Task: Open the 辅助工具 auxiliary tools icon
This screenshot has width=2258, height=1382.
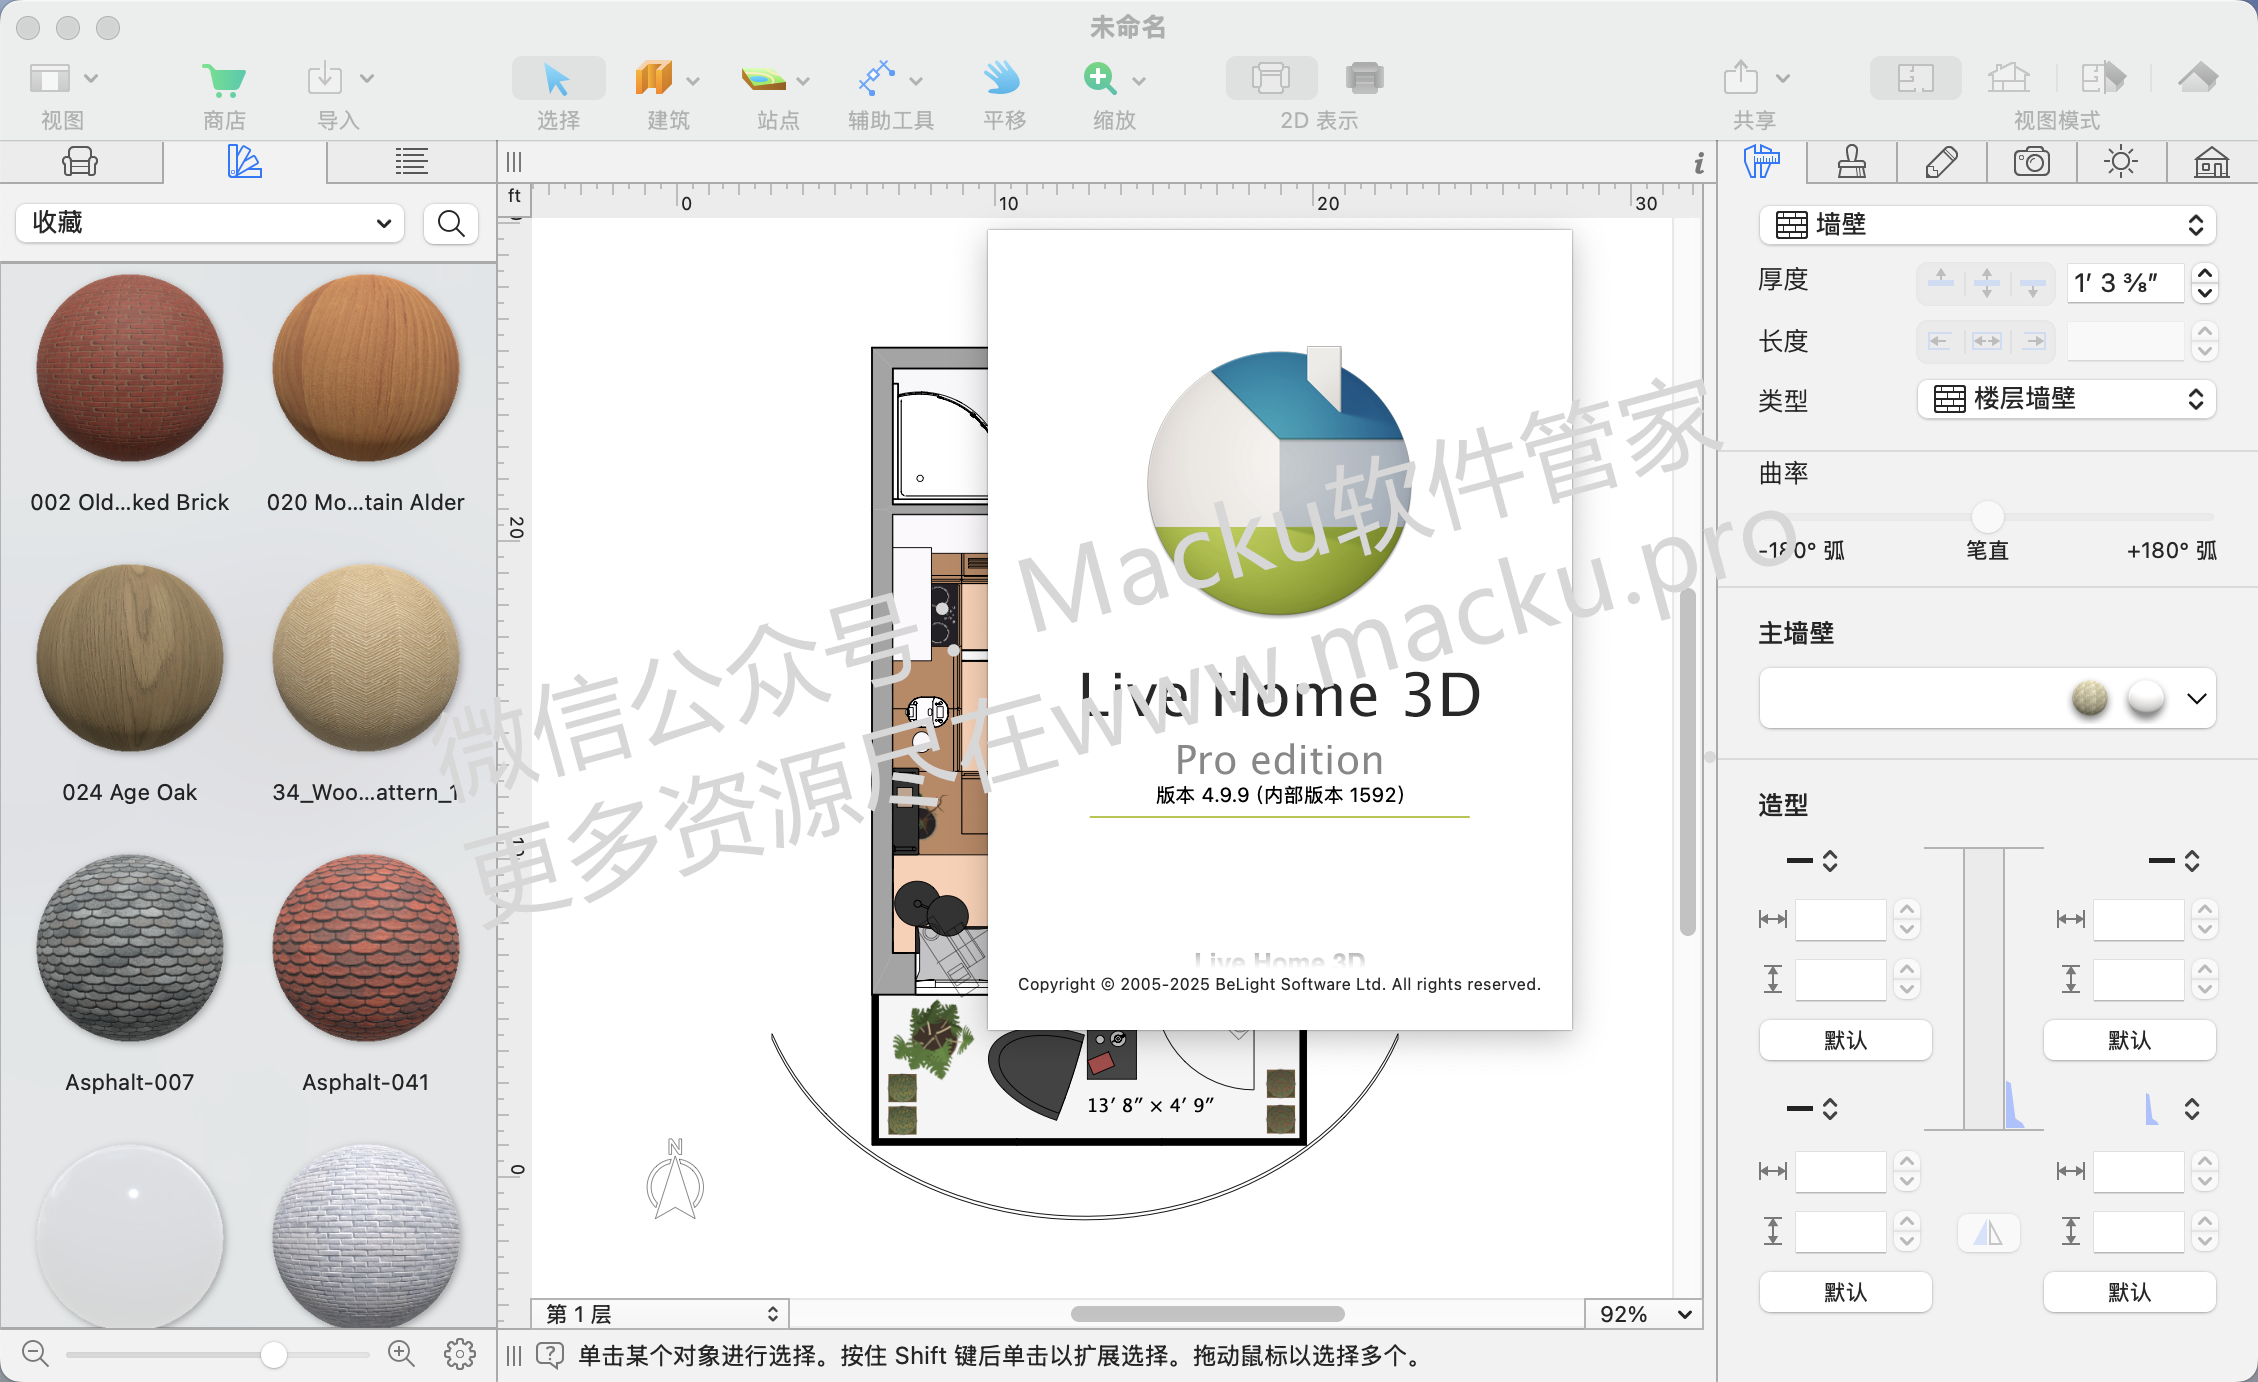Action: [877, 79]
